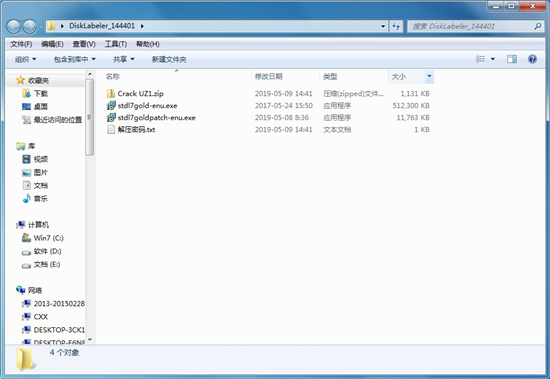Open recent pages dropdown beside Forward button

(41, 26)
